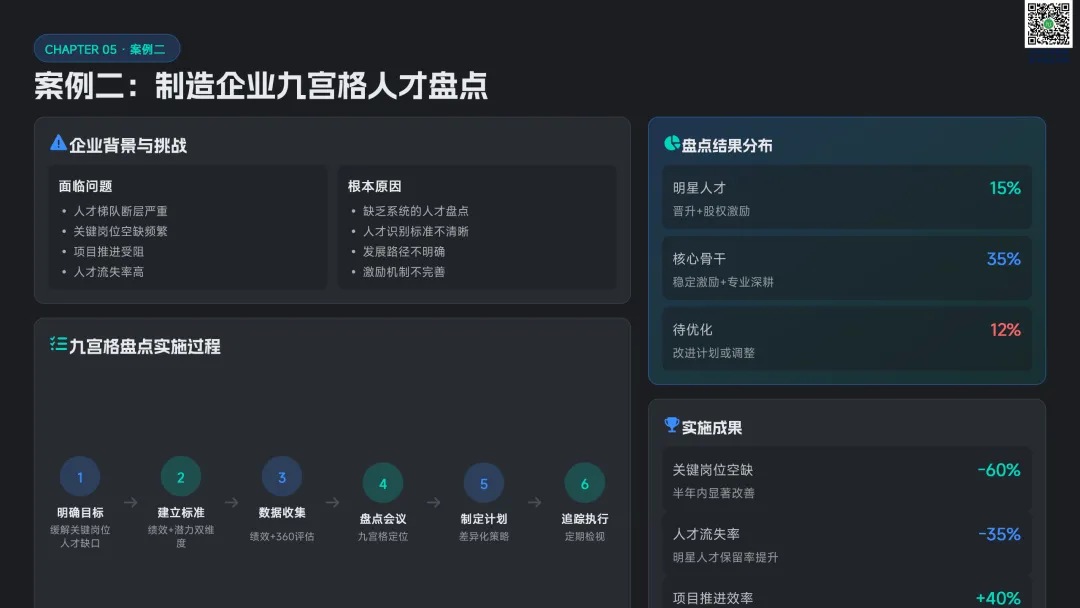Click the trophy icon beside 实施成果
Viewport: 1080px width, 608px height.
672,426
